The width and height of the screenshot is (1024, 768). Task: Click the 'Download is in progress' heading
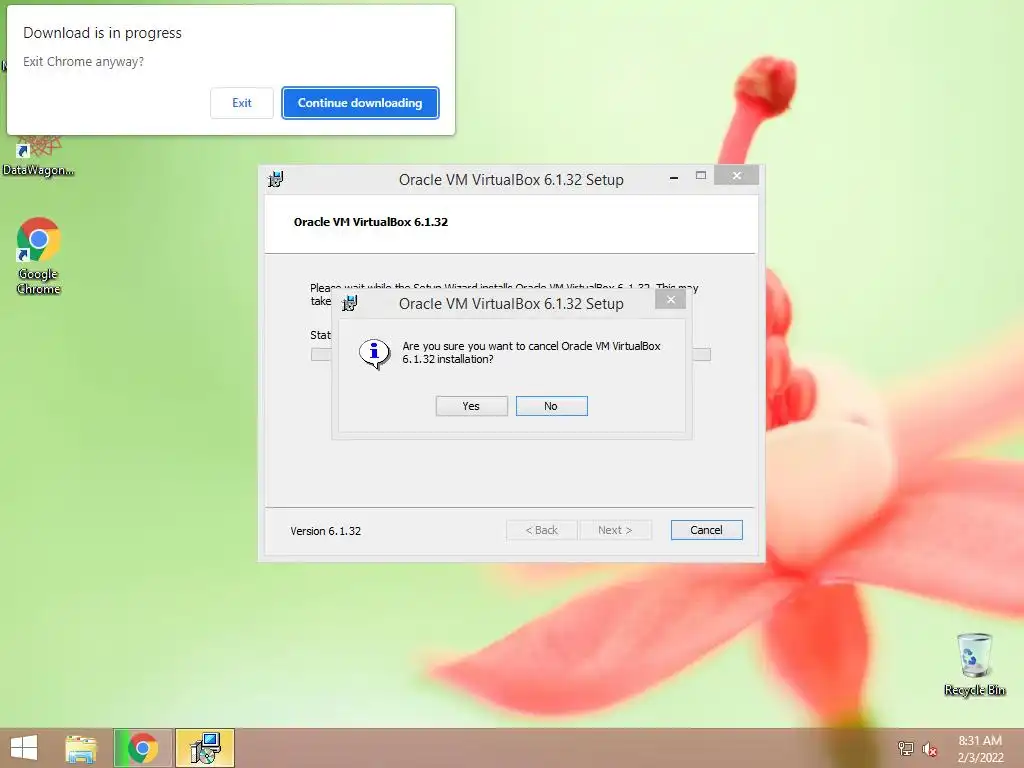[x=103, y=33]
